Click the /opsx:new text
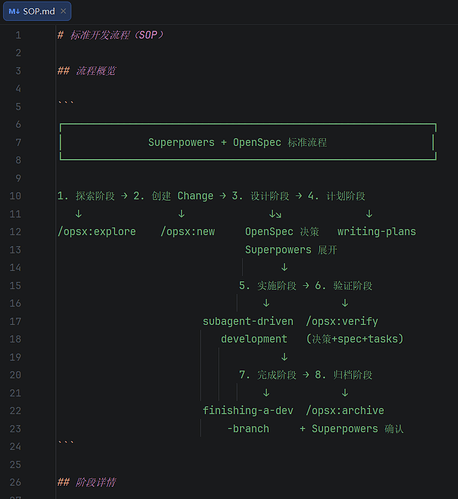Screen dimensions: 458x499 click(188, 232)
